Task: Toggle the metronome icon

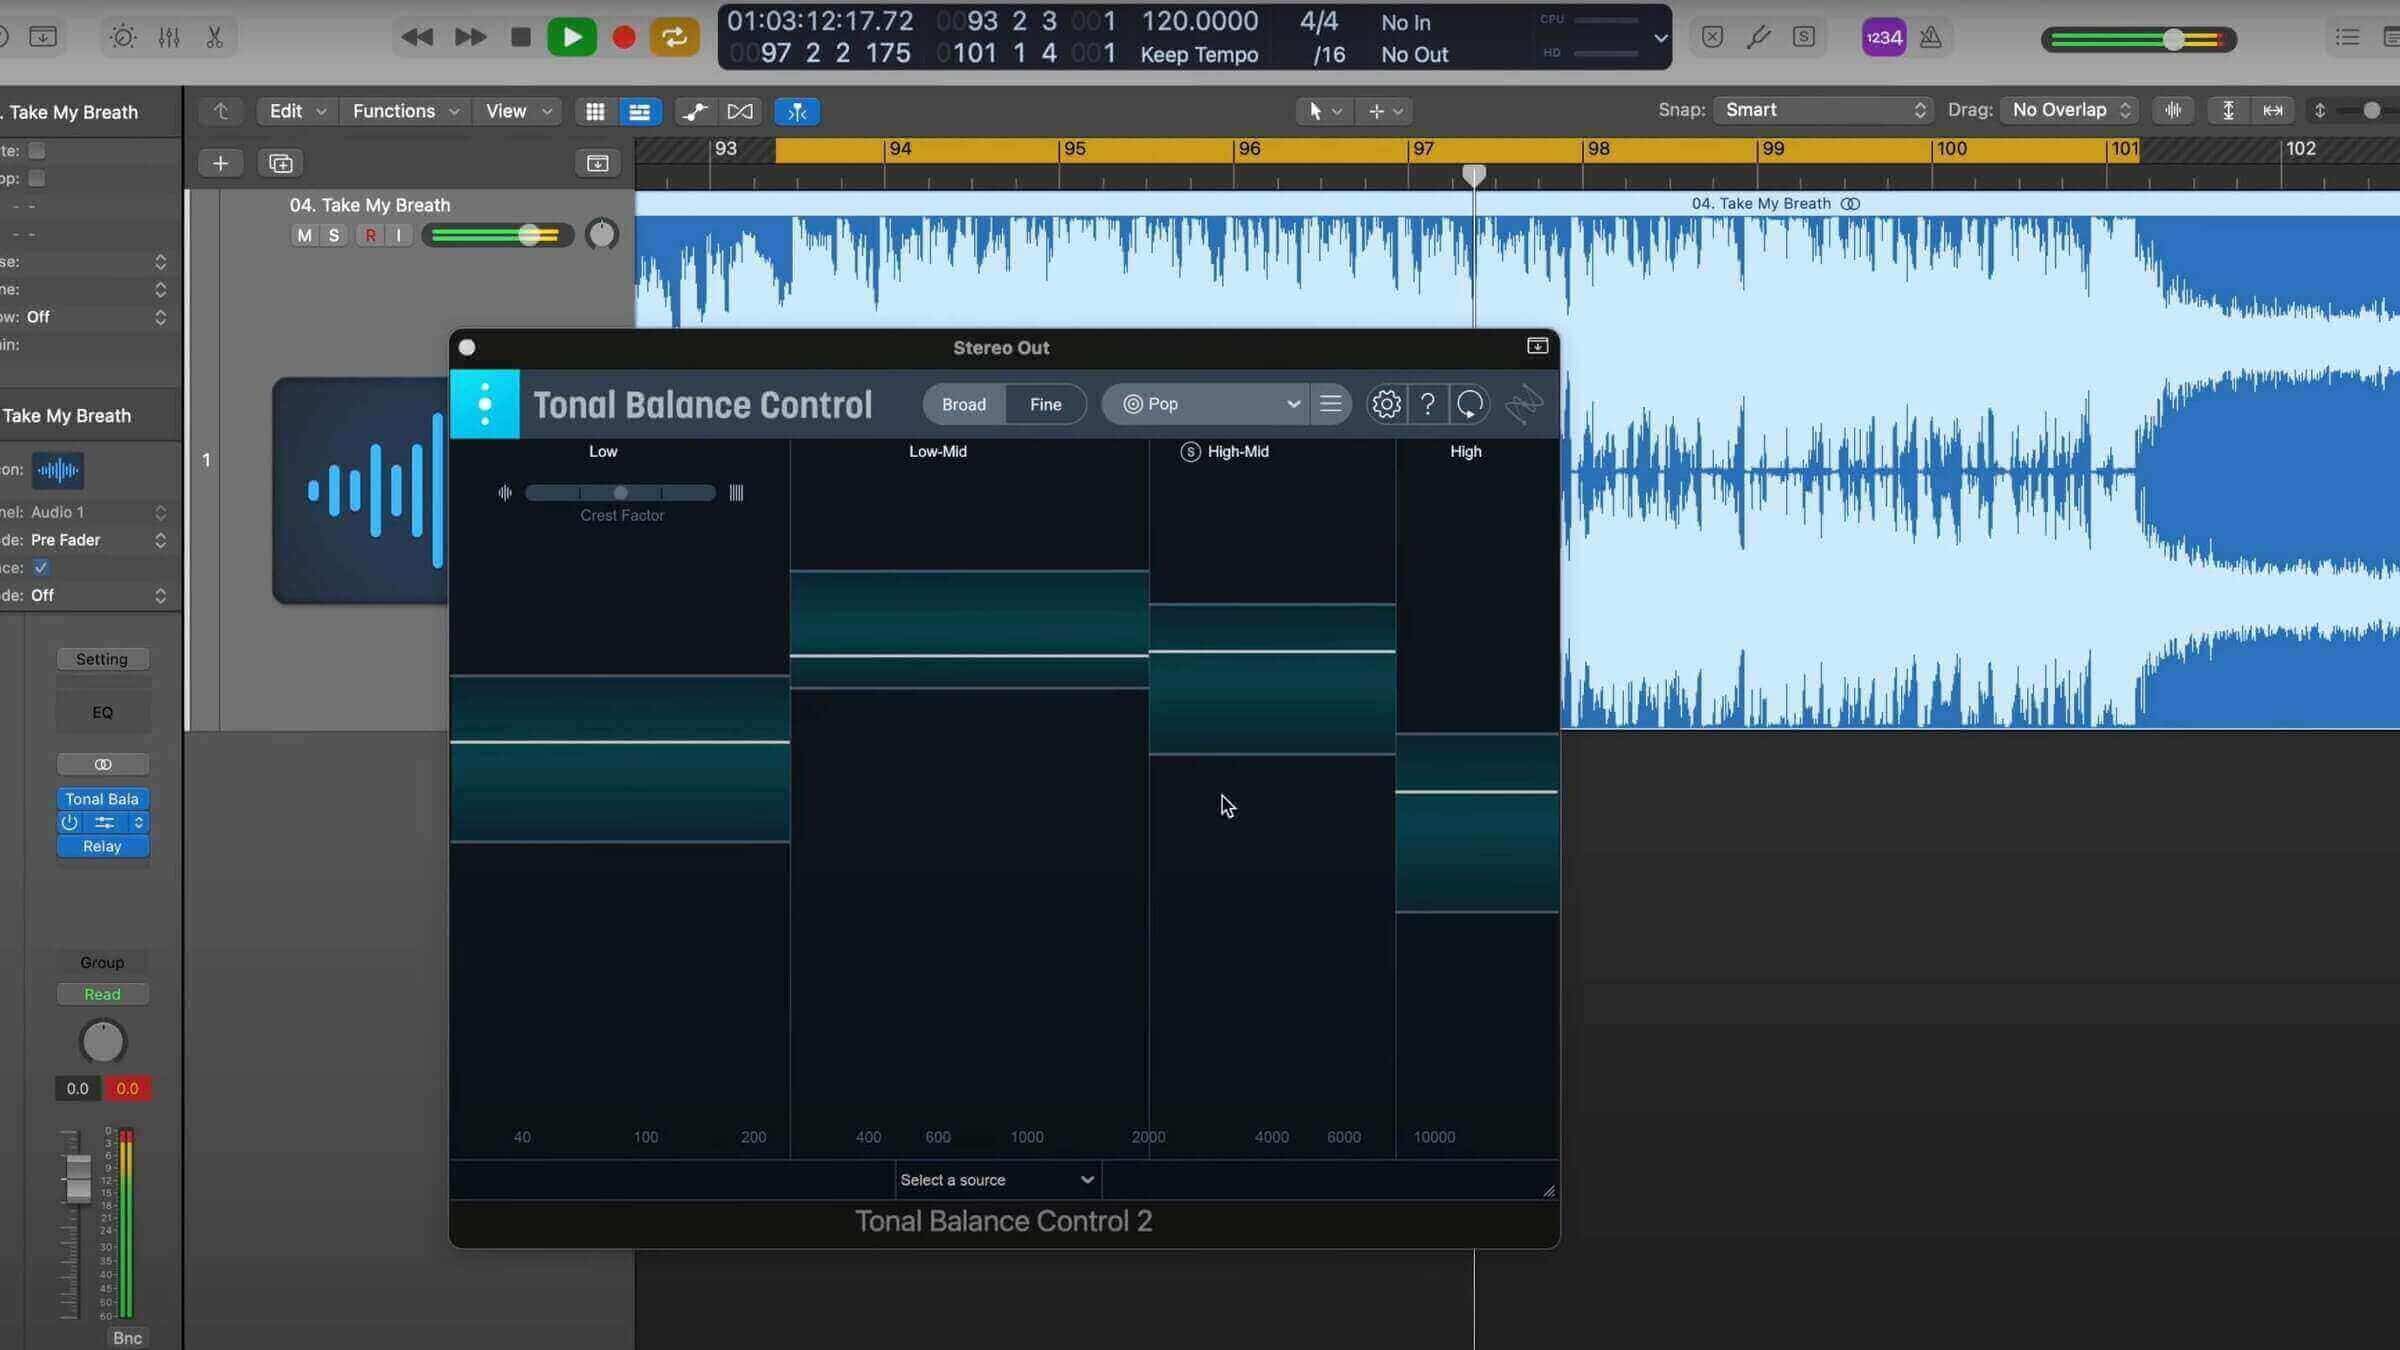Action: 1931,37
